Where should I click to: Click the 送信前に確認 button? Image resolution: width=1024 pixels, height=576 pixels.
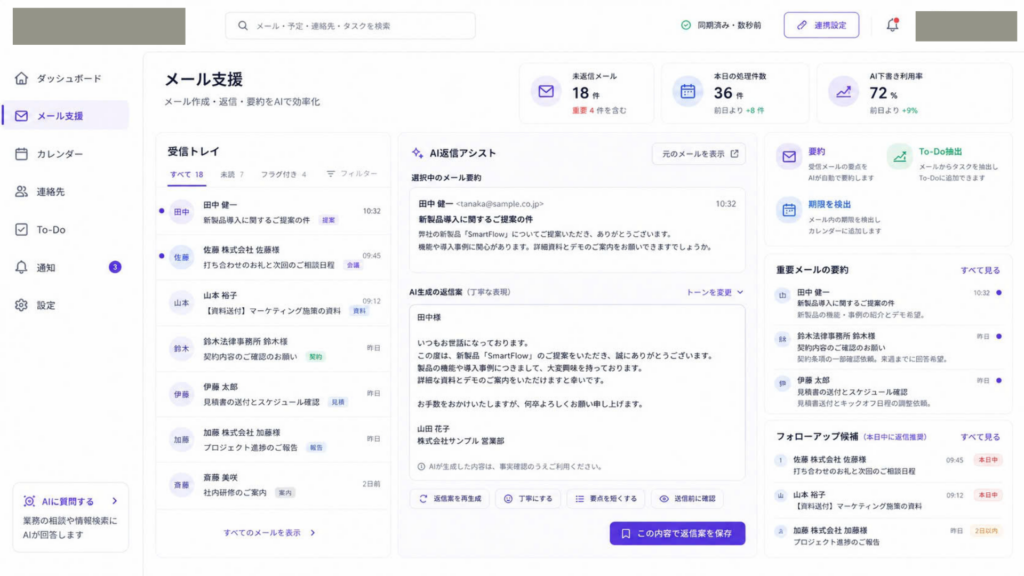pos(687,499)
